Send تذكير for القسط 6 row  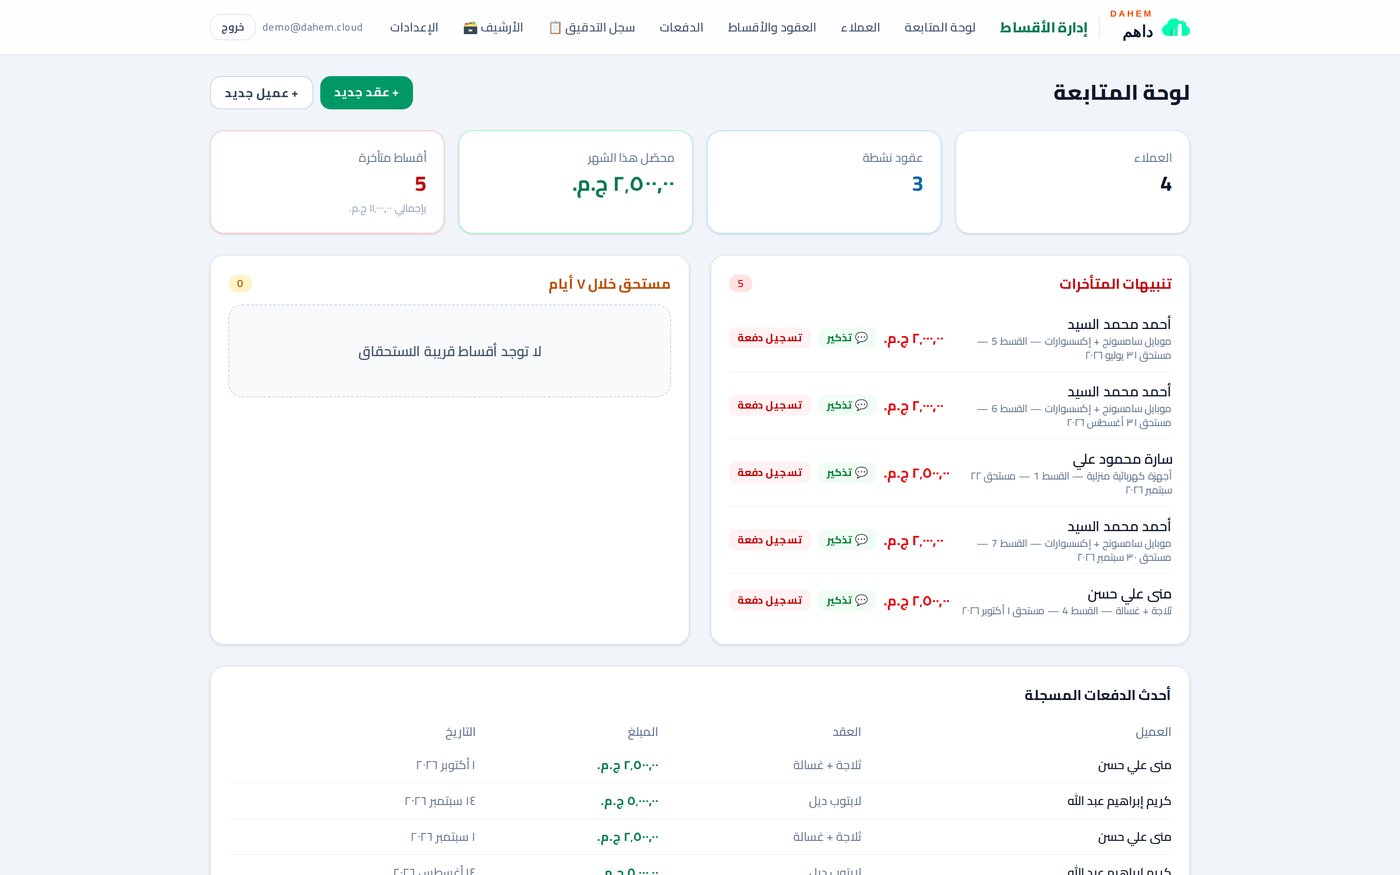847,405
